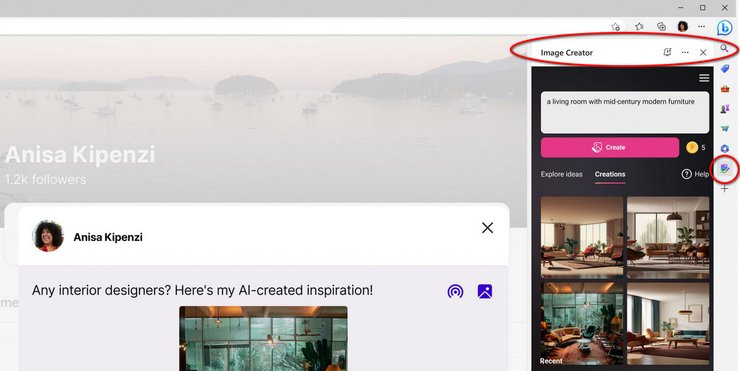Open the blue paper-plane icon in the sidebar
The width and height of the screenshot is (740, 371).
tap(724, 128)
